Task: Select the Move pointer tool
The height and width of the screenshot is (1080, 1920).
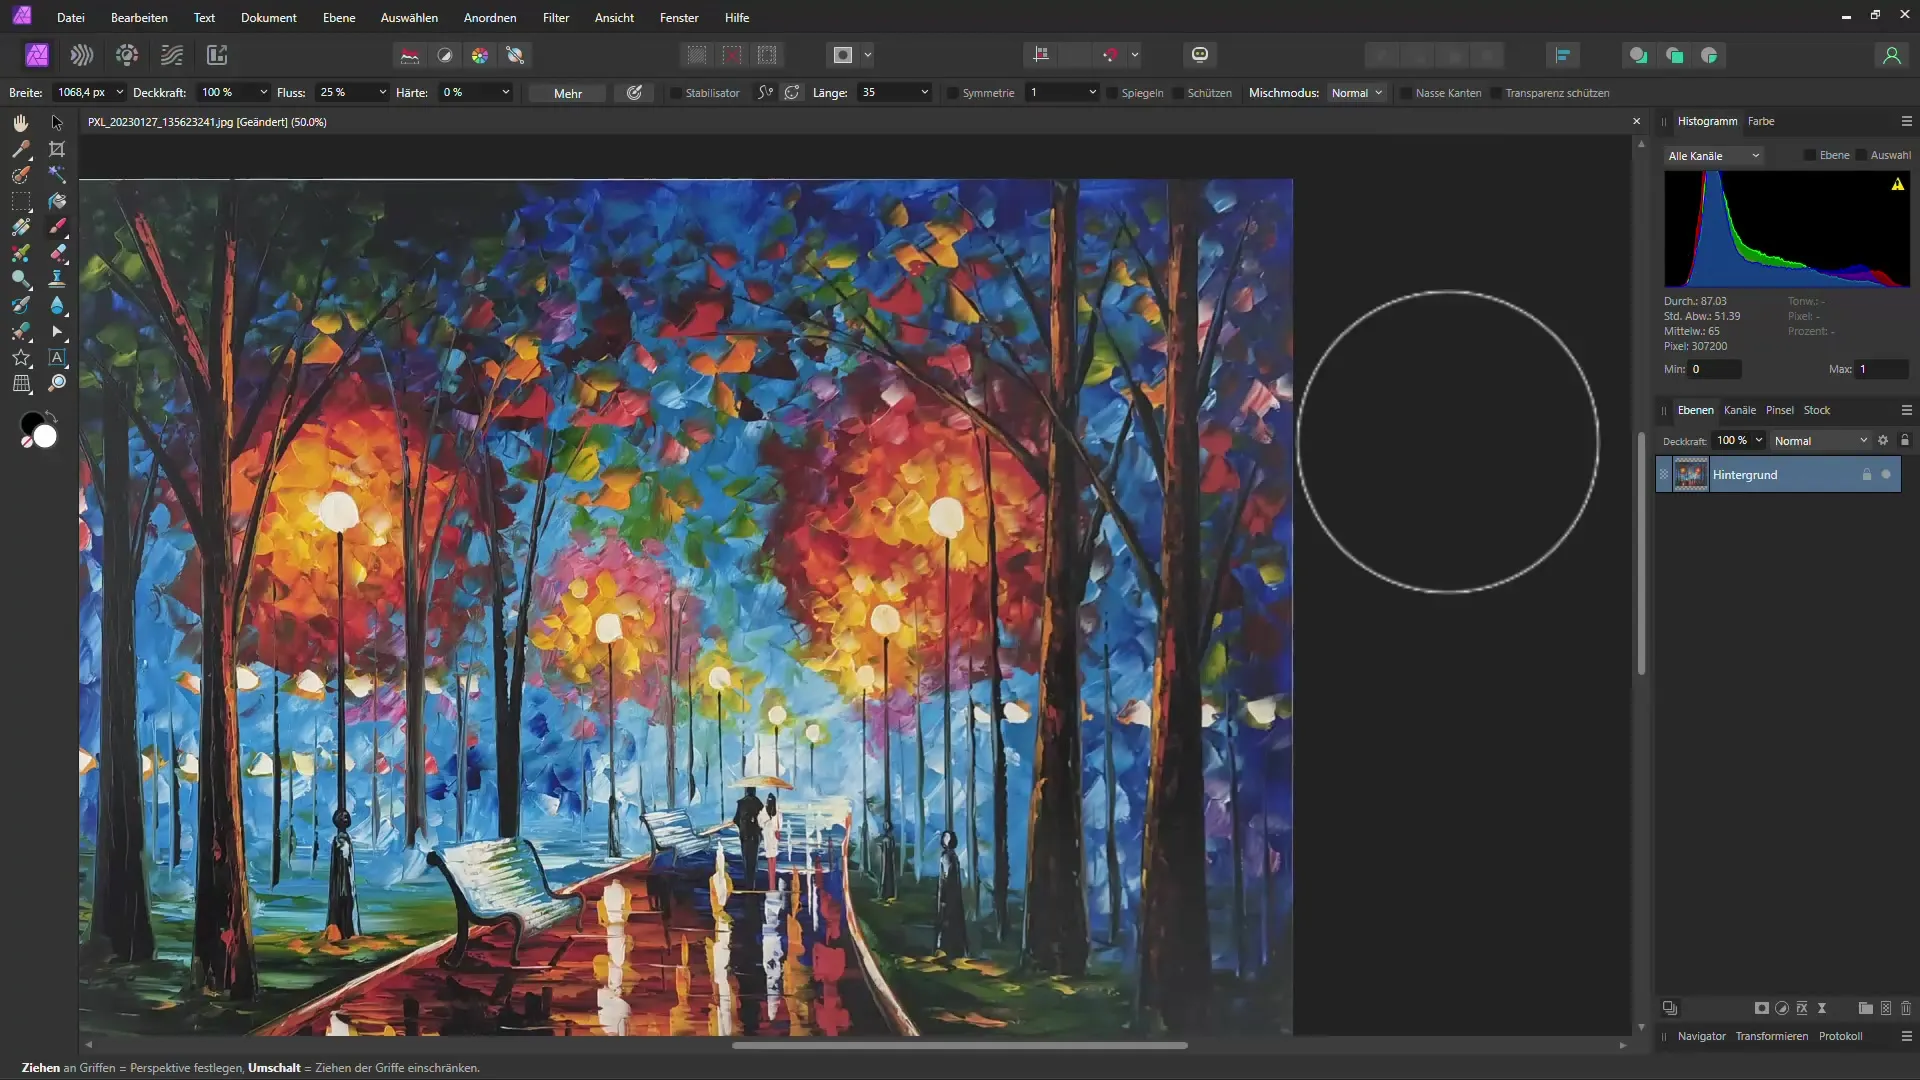Action: [57, 123]
